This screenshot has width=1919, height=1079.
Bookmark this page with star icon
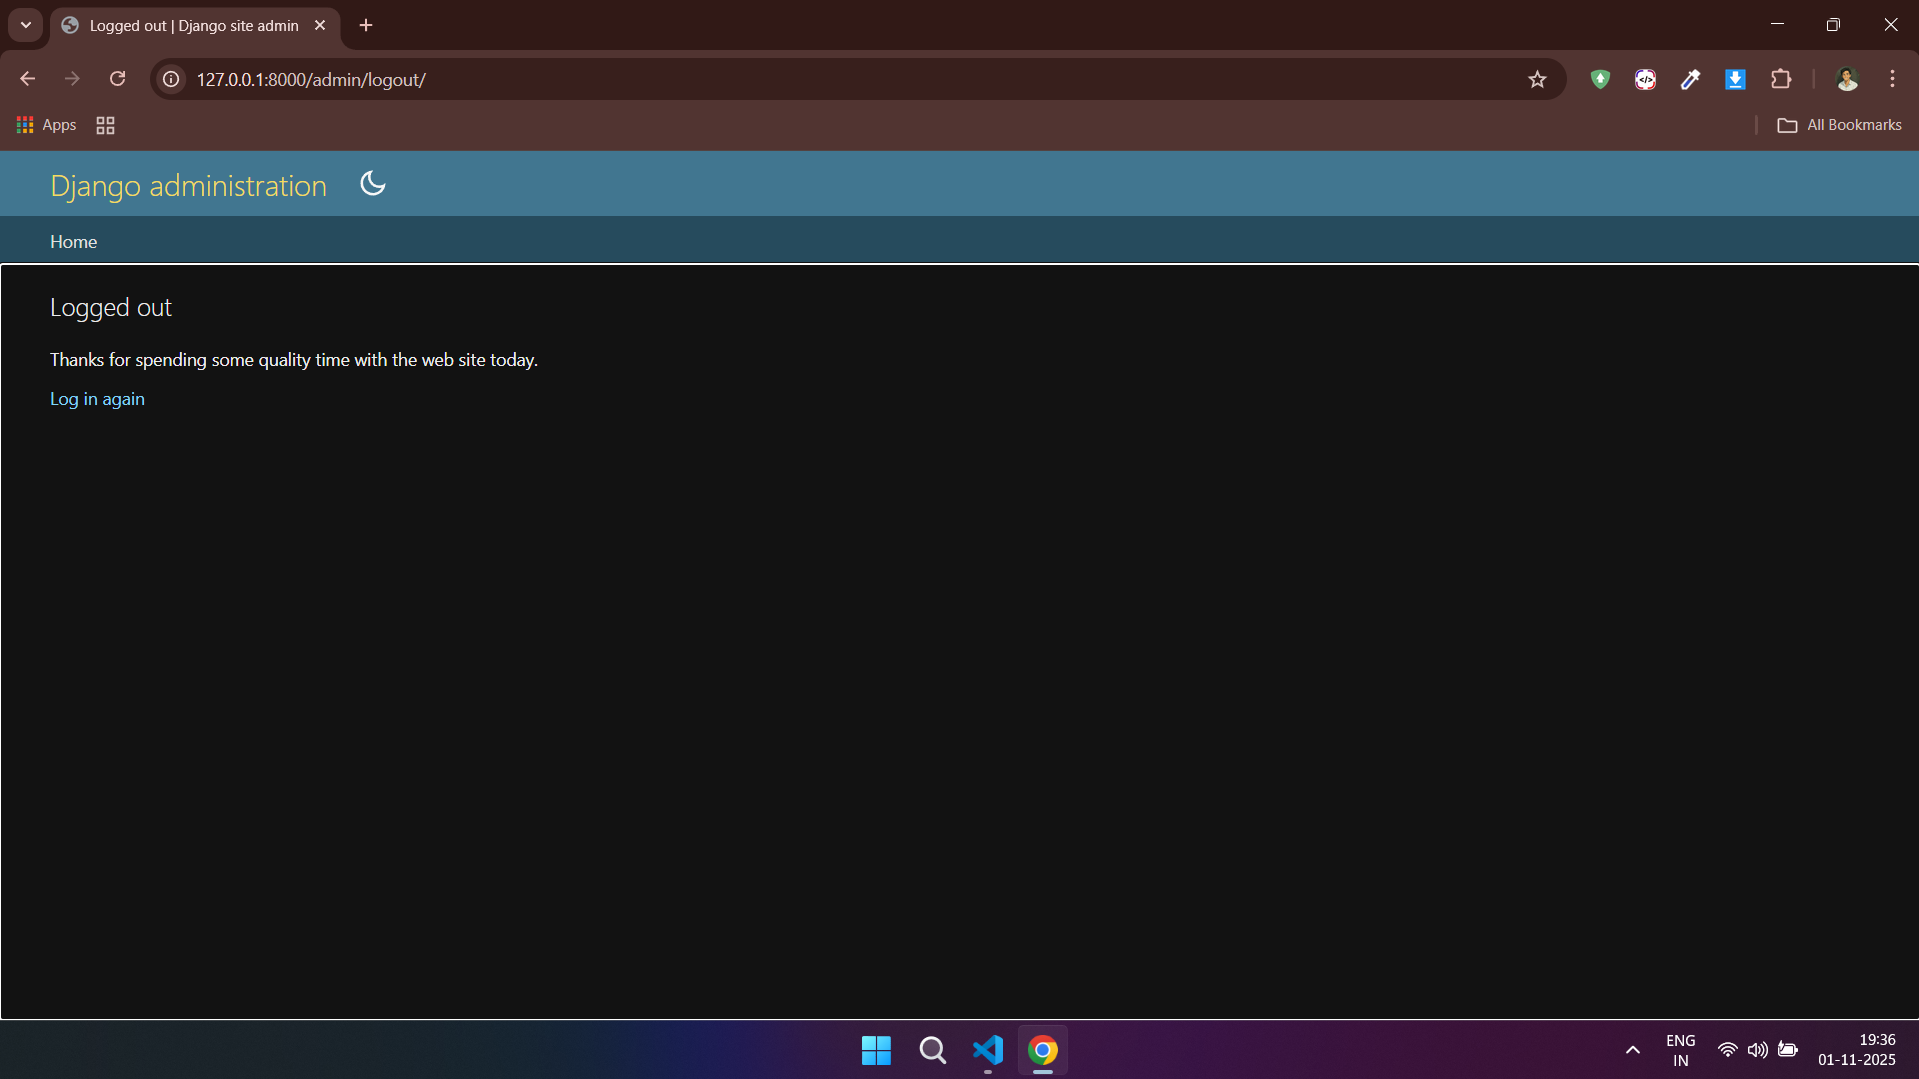(1537, 79)
